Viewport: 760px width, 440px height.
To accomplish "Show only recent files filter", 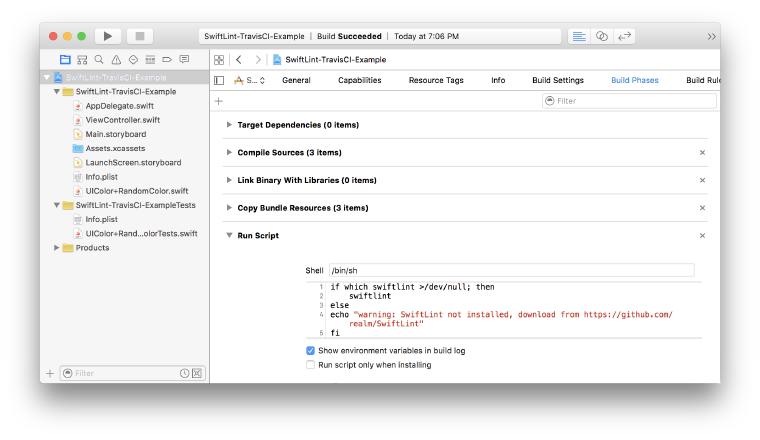I will (184, 373).
